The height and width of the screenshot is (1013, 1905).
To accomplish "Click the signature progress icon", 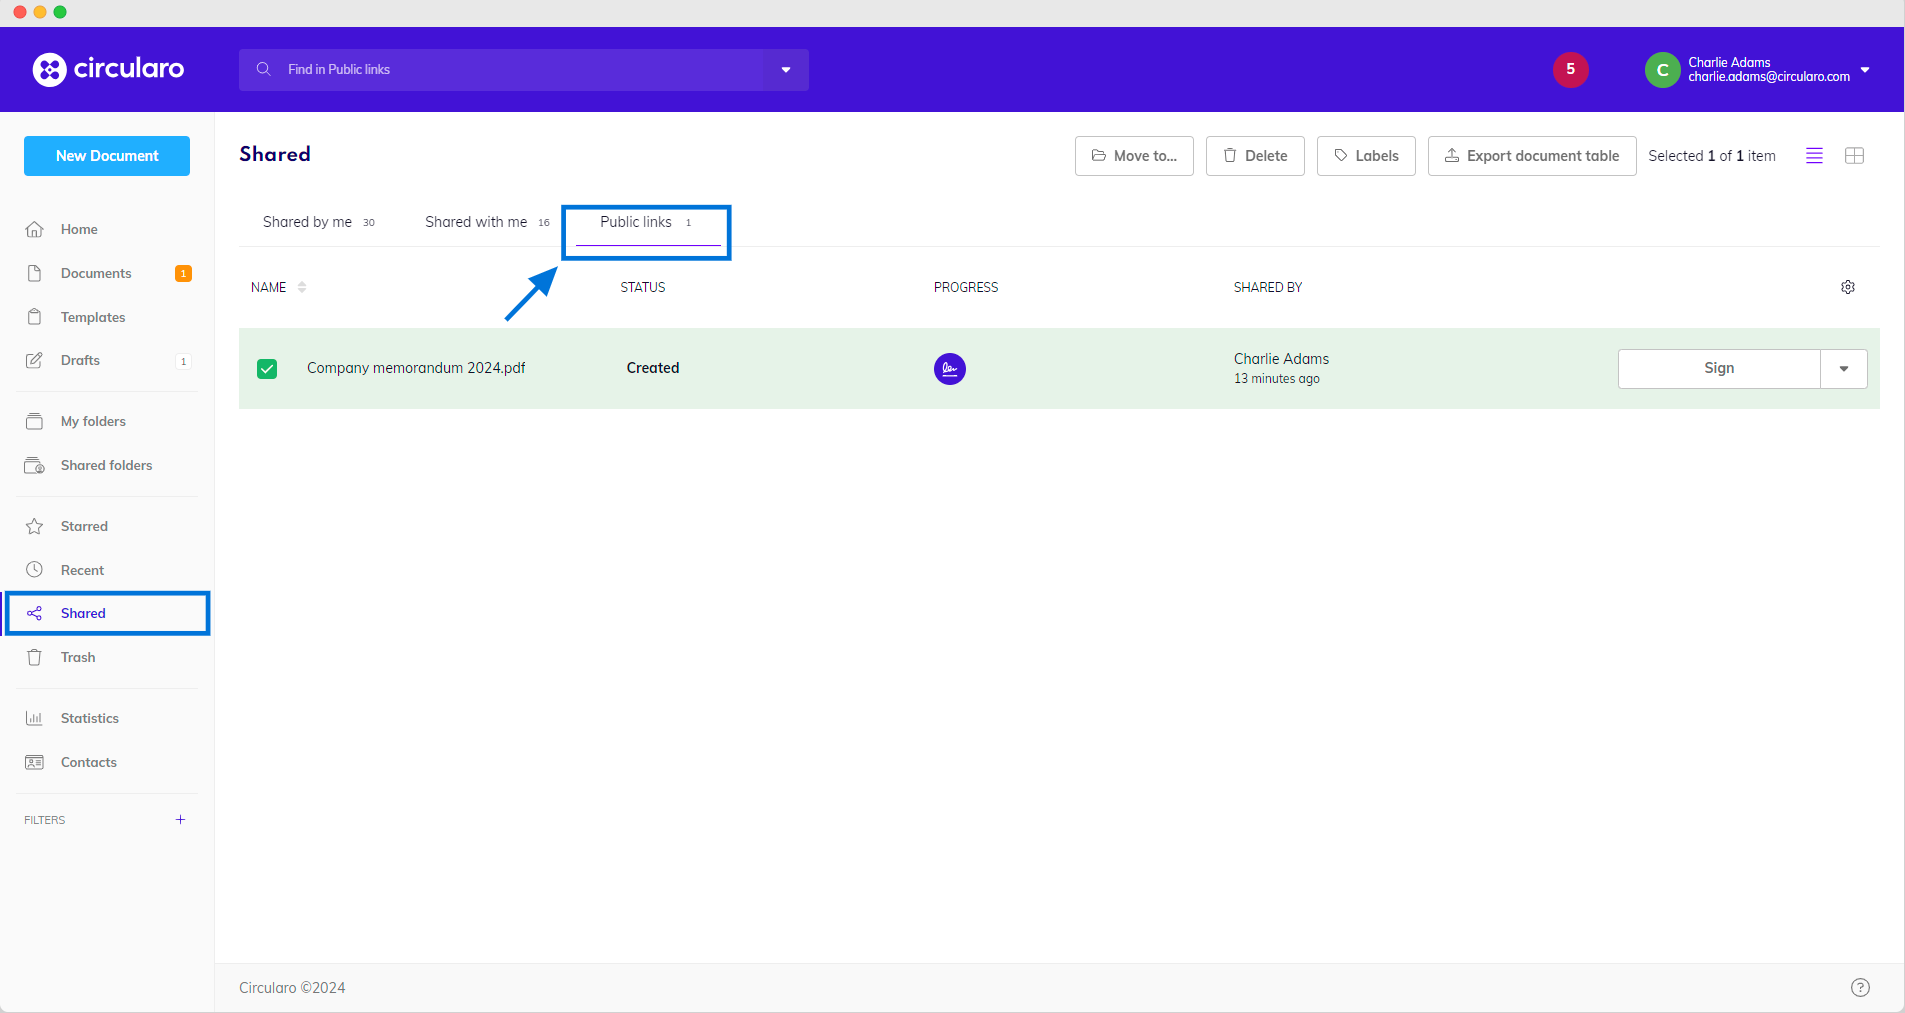I will pos(949,369).
